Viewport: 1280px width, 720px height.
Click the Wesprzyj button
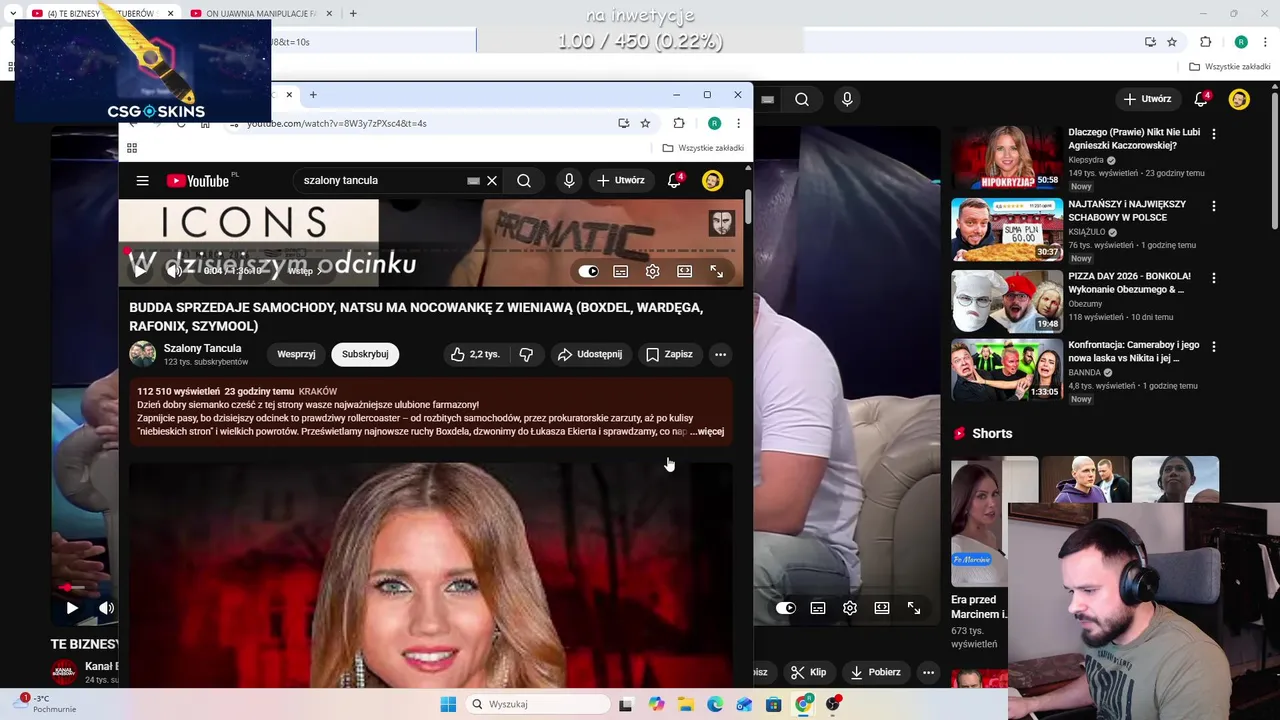[x=296, y=354]
